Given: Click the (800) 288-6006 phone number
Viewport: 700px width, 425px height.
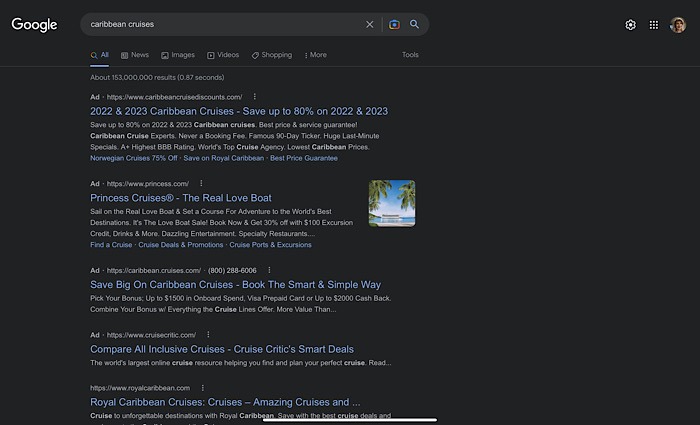Looking at the screenshot, I should click(232, 271).
